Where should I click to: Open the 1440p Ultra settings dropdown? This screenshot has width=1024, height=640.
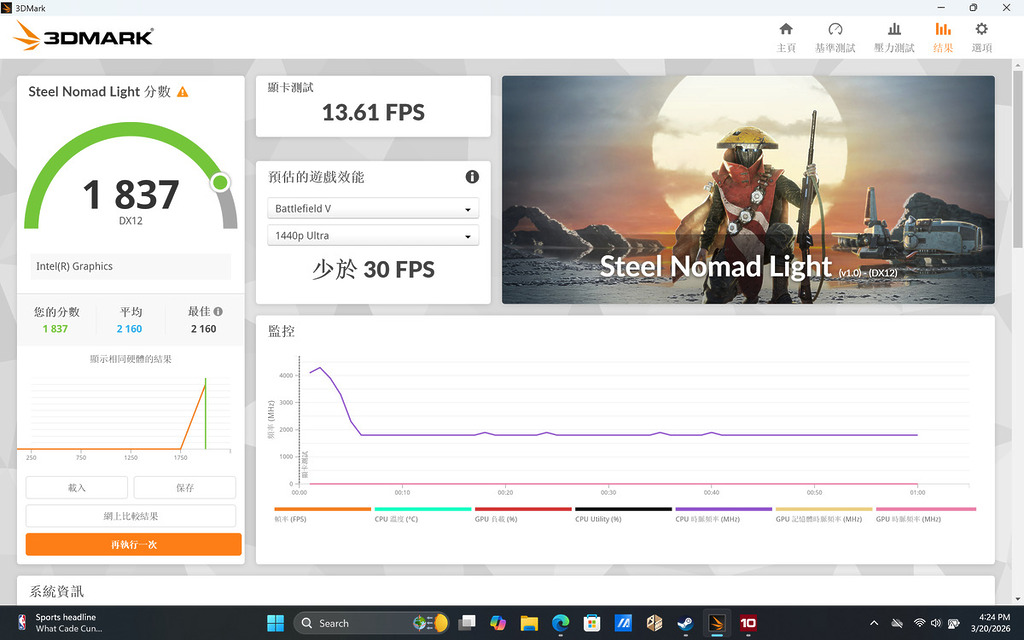click(372, 237)
